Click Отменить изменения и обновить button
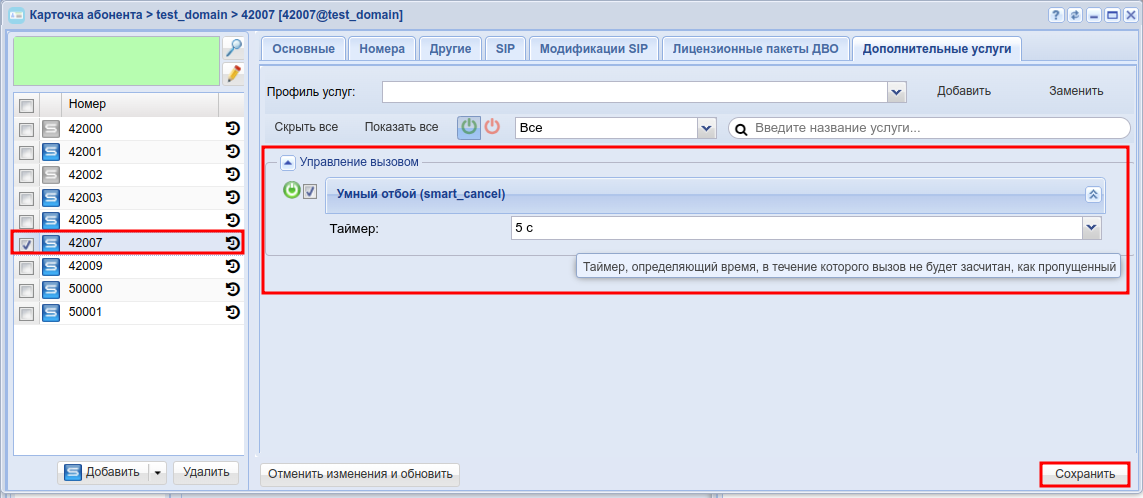This screenshot has width=1143, height=498. 360,474
